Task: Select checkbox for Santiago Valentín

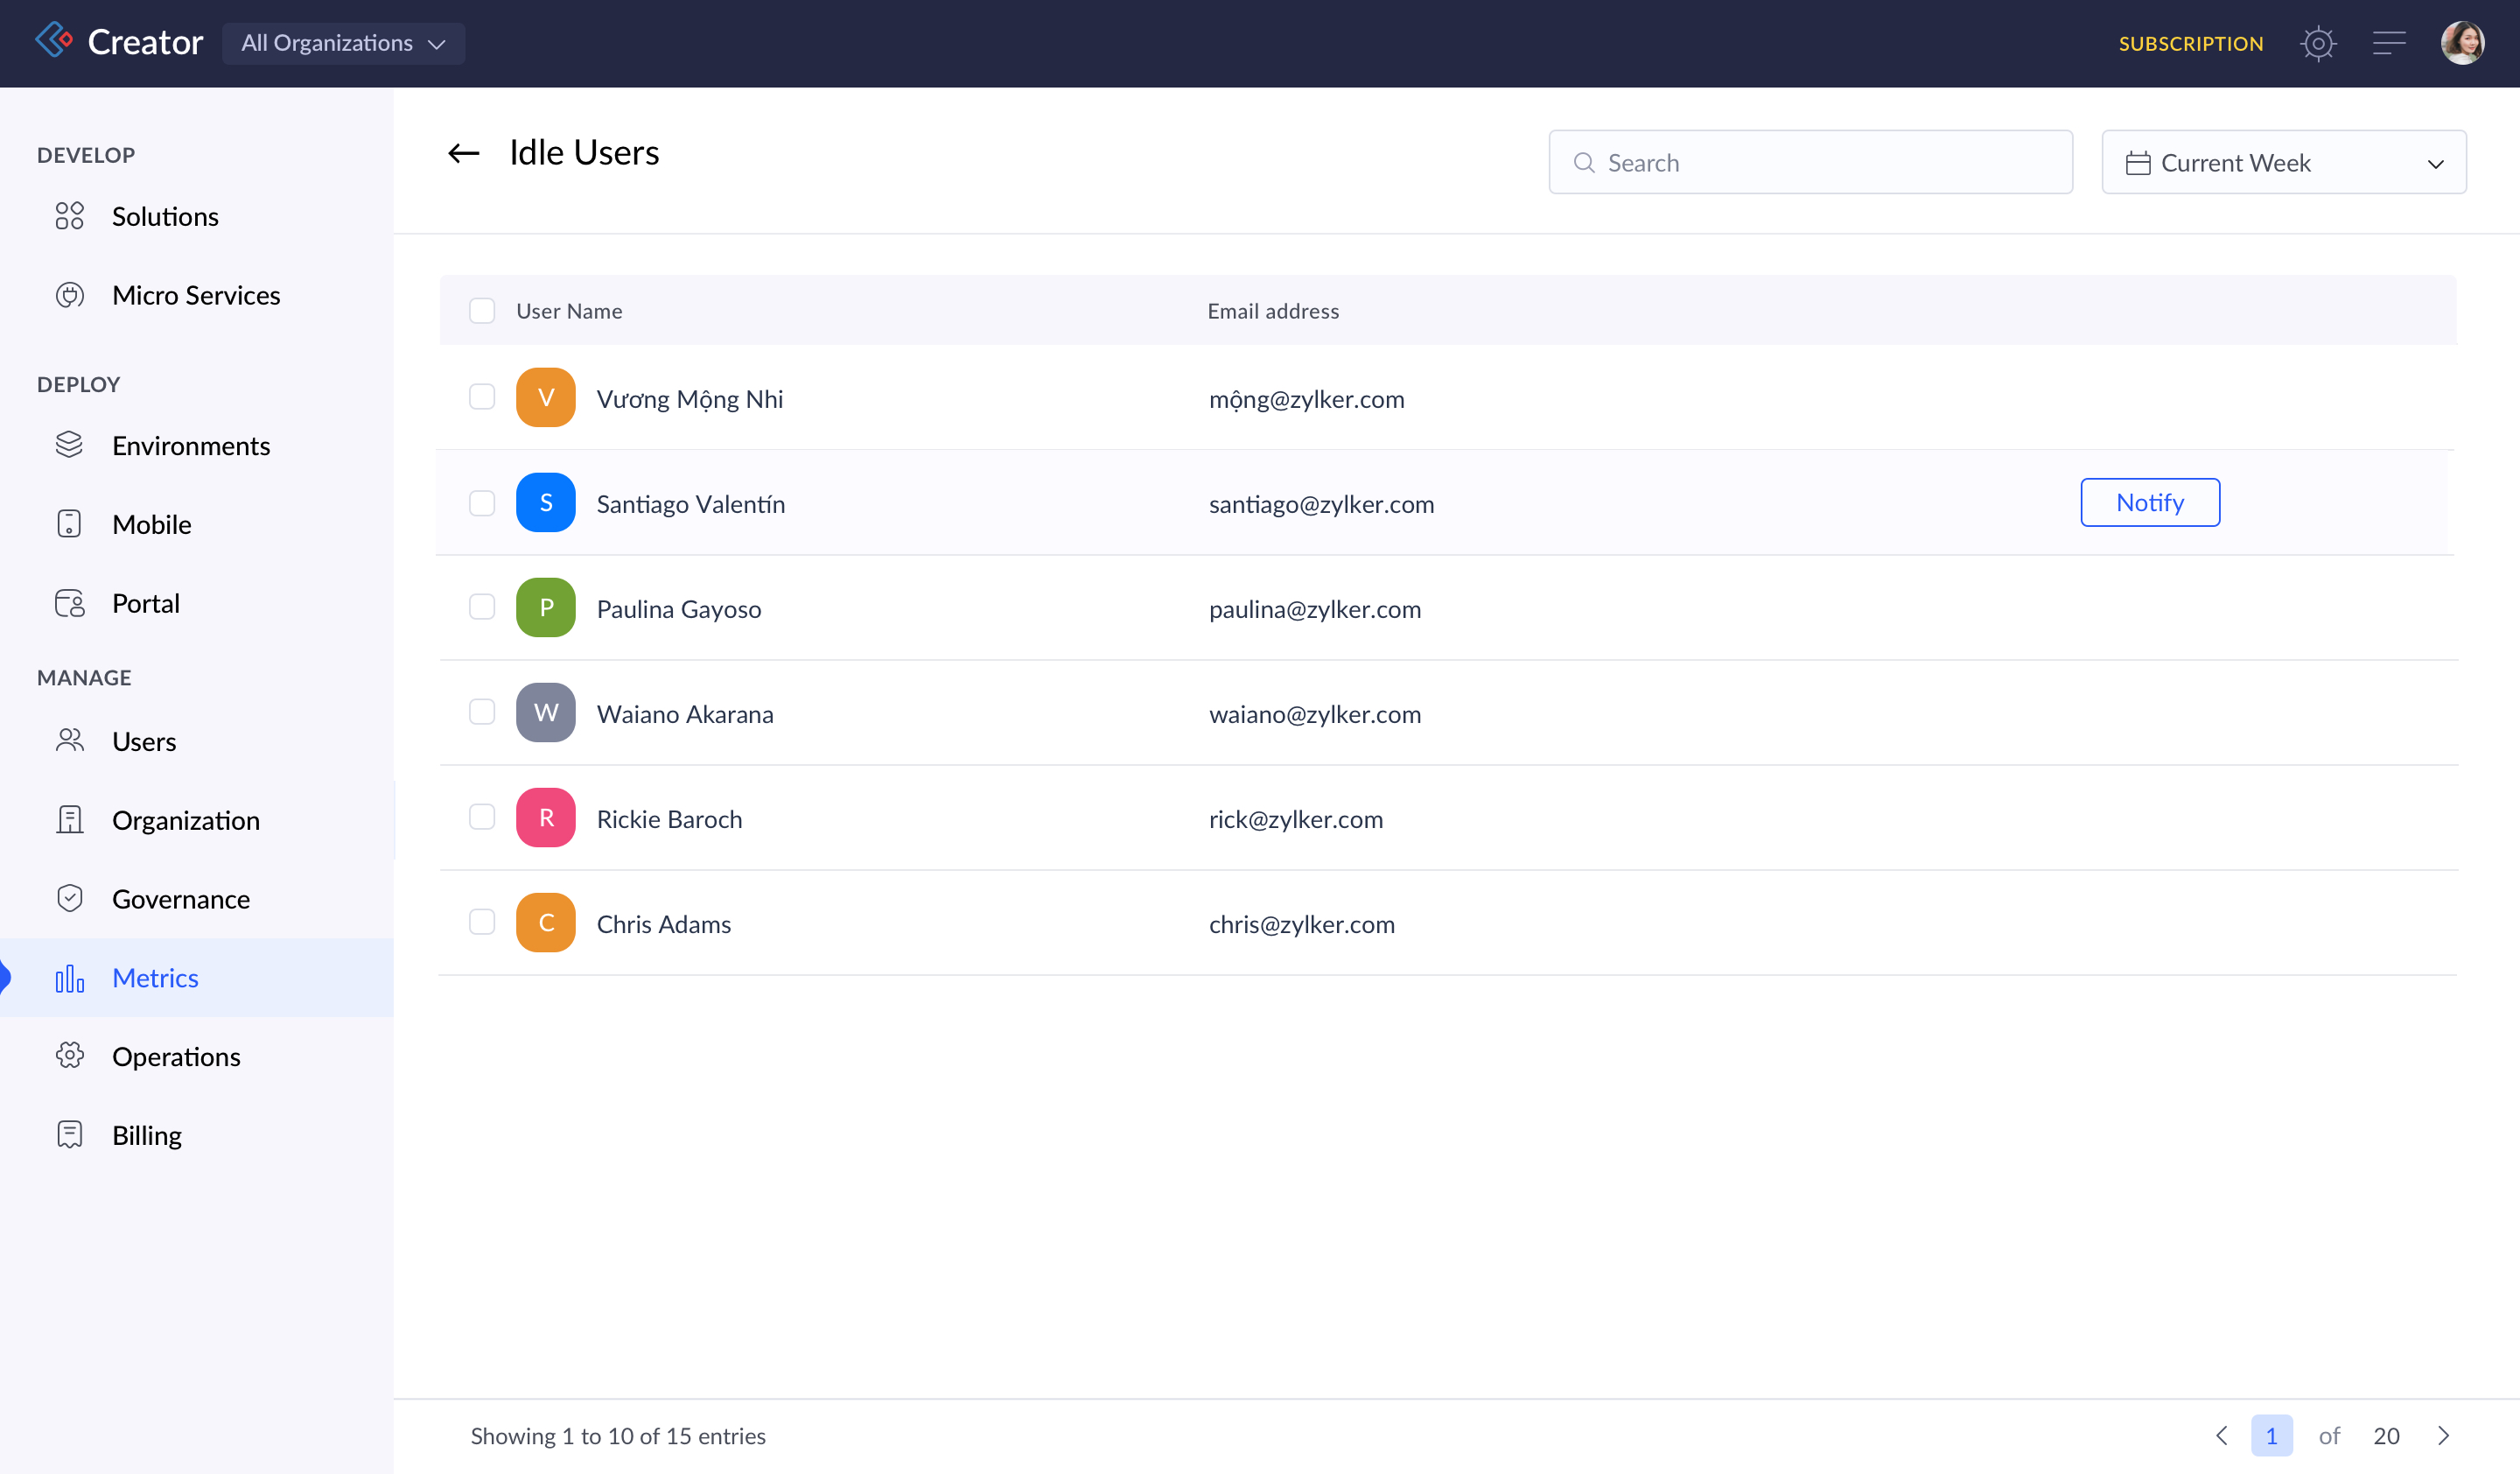Action: [482, 502]
